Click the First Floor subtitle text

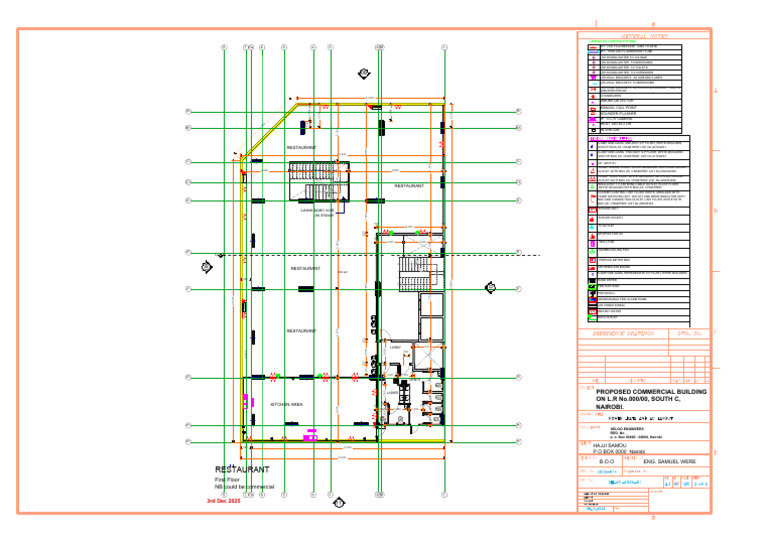(227, 480)
